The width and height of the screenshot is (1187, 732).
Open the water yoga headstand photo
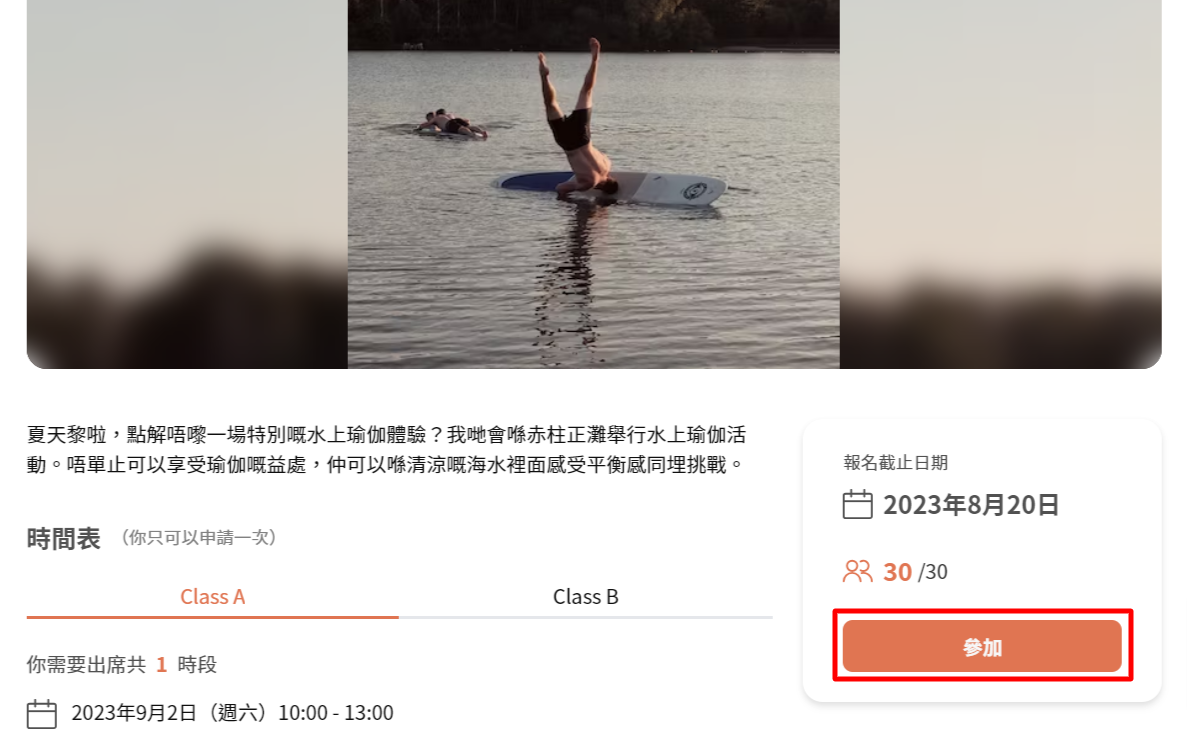point(594,184)
